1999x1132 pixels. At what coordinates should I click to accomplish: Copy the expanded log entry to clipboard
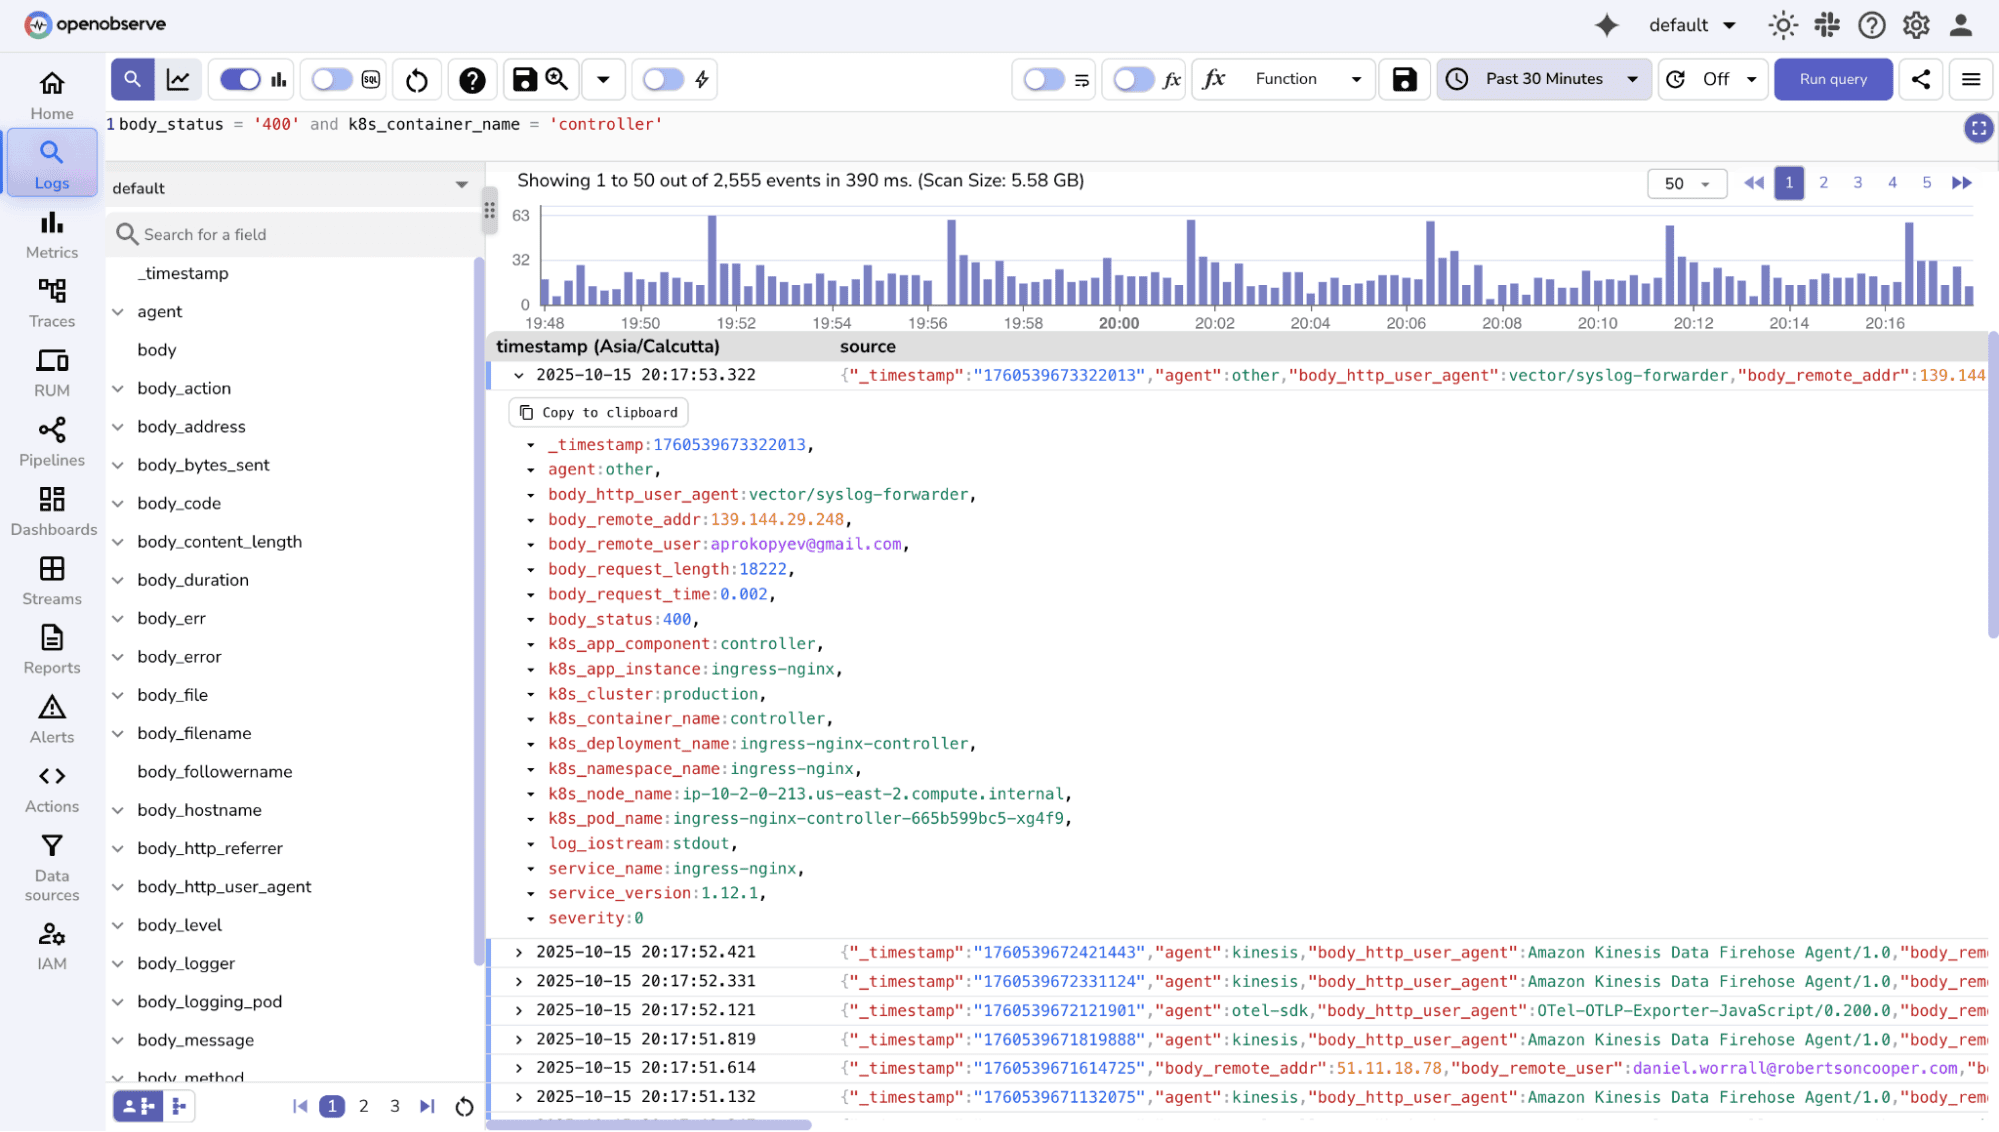pos(598,411)
